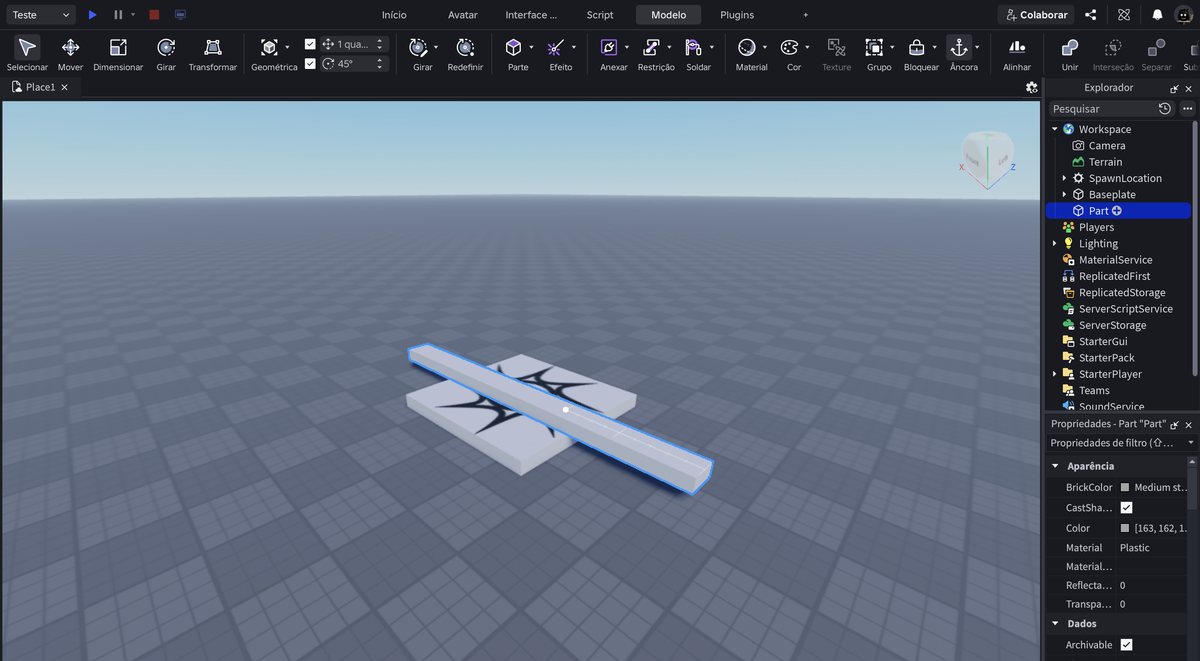1200x661 pixels.
Task: Switch to the Avatar tab
Action: tap(463, 15)
